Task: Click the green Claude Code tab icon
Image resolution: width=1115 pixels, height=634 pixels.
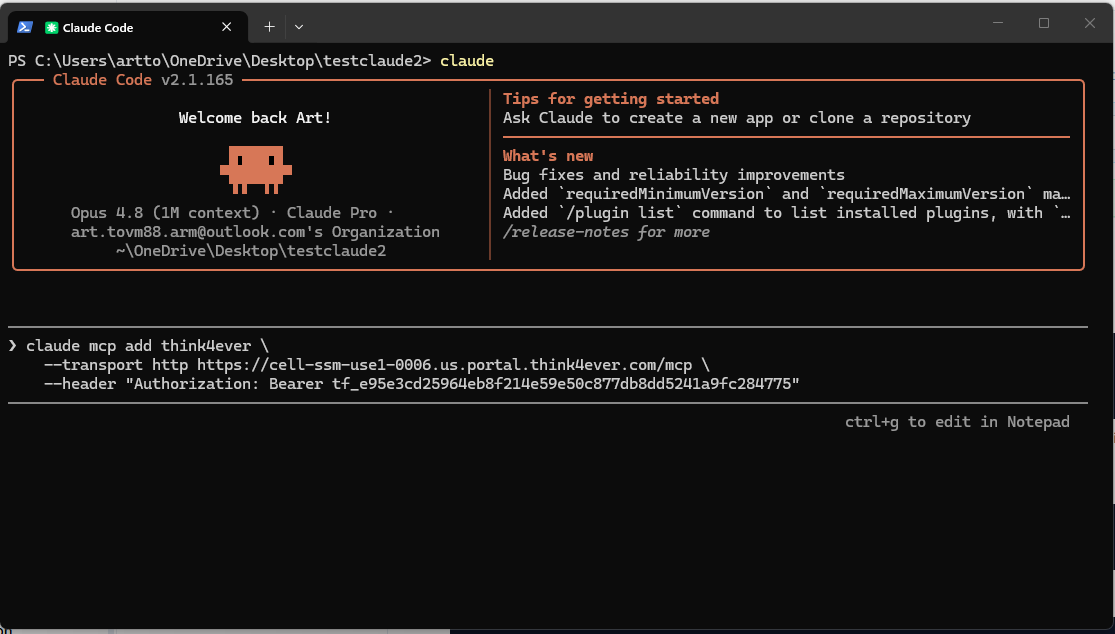Action: tap(50, 28)
